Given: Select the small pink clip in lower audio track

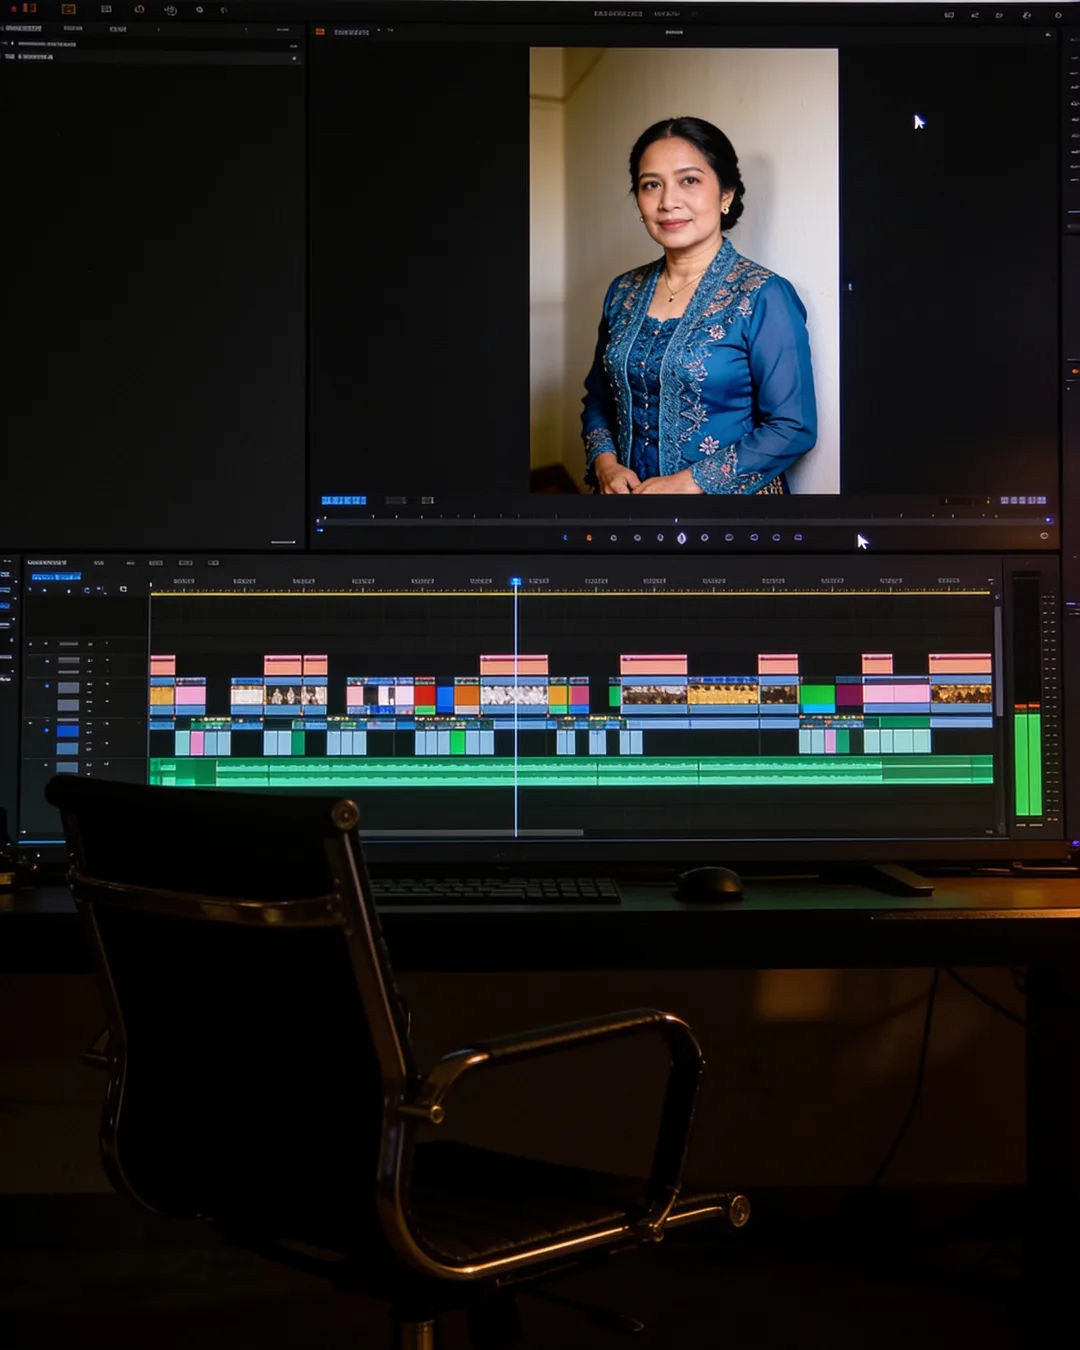Looking at the screenshot, I should click(x=197, y=743).
